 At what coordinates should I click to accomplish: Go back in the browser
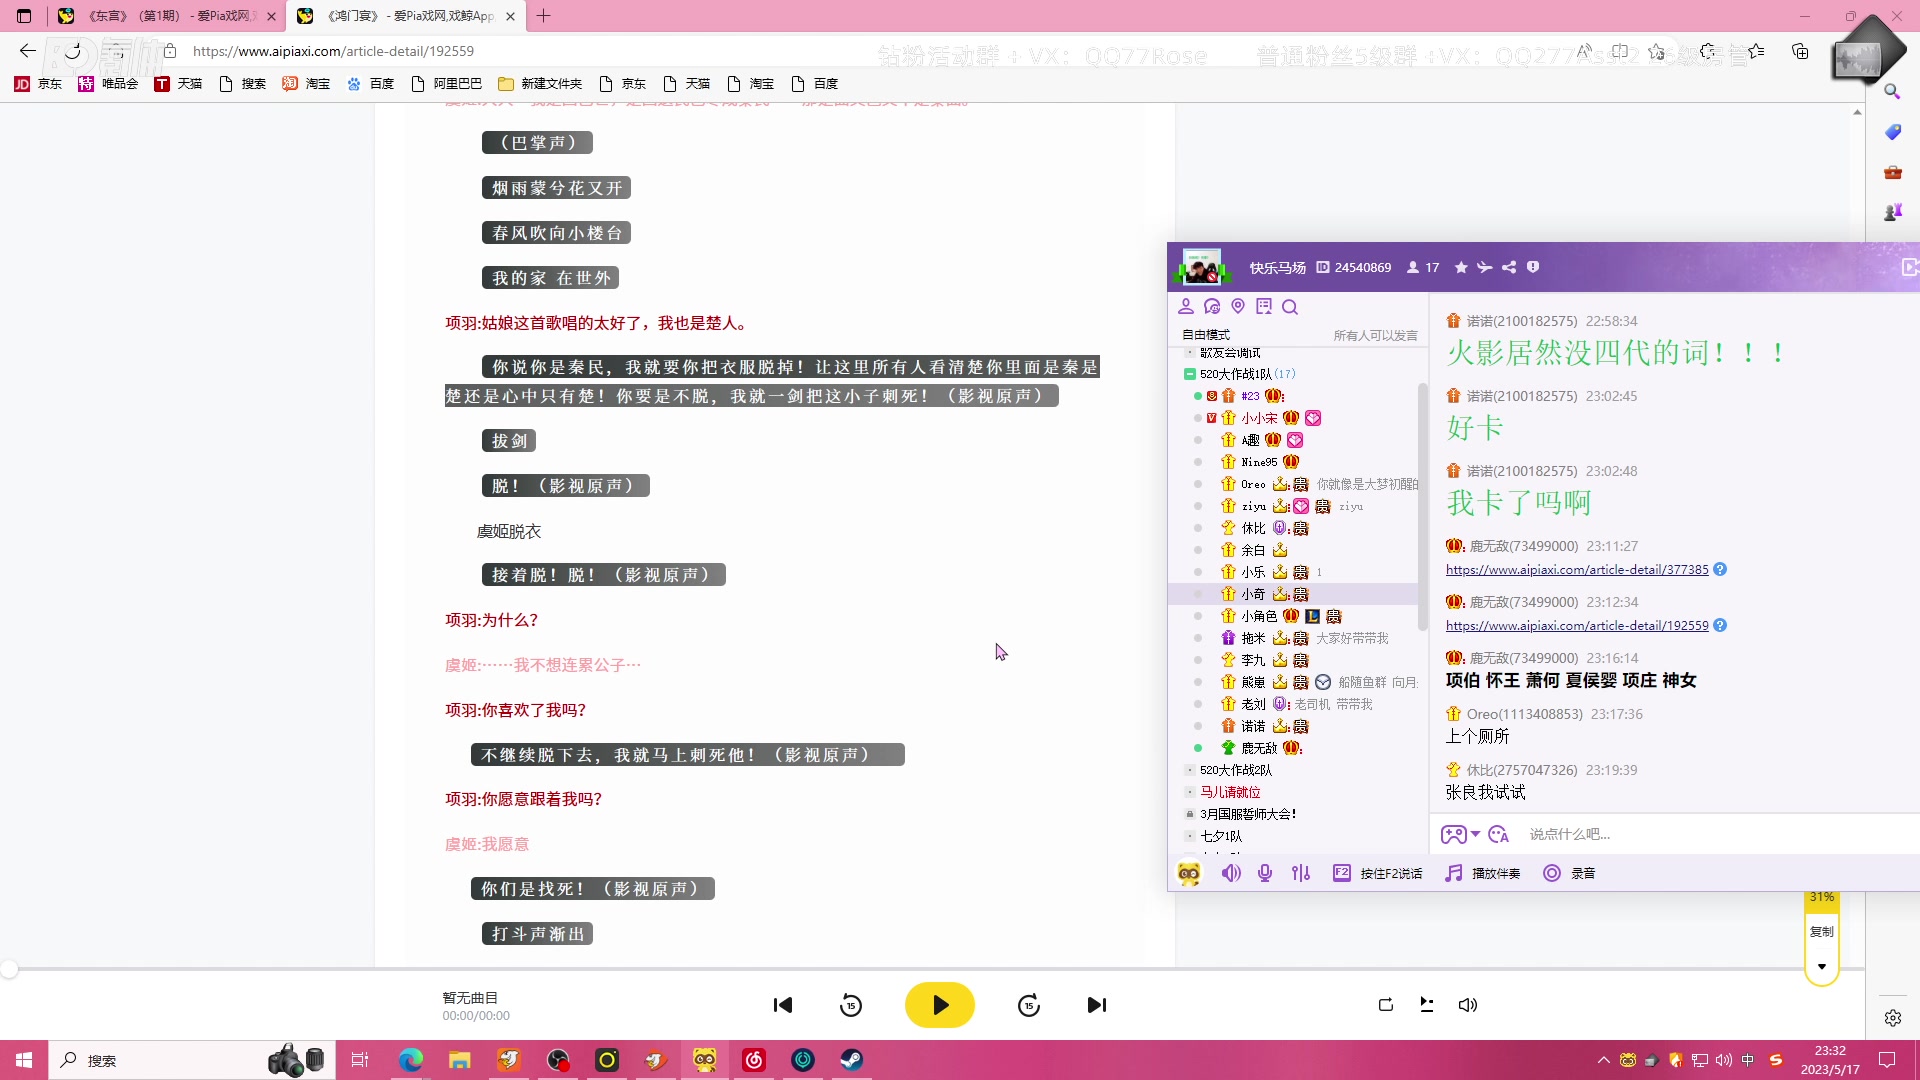coord(27,51)
